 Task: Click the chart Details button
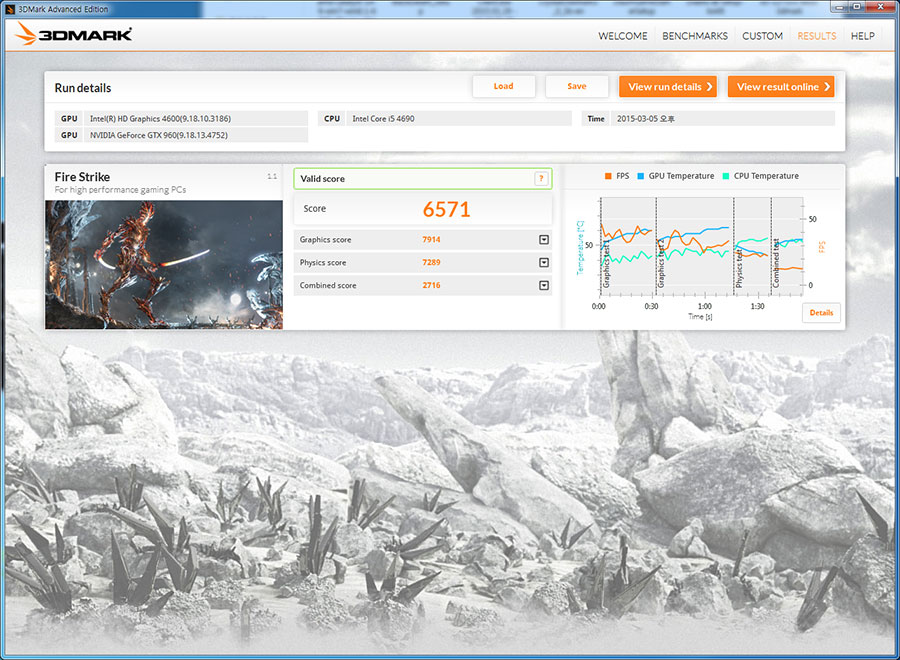[821, 313]
